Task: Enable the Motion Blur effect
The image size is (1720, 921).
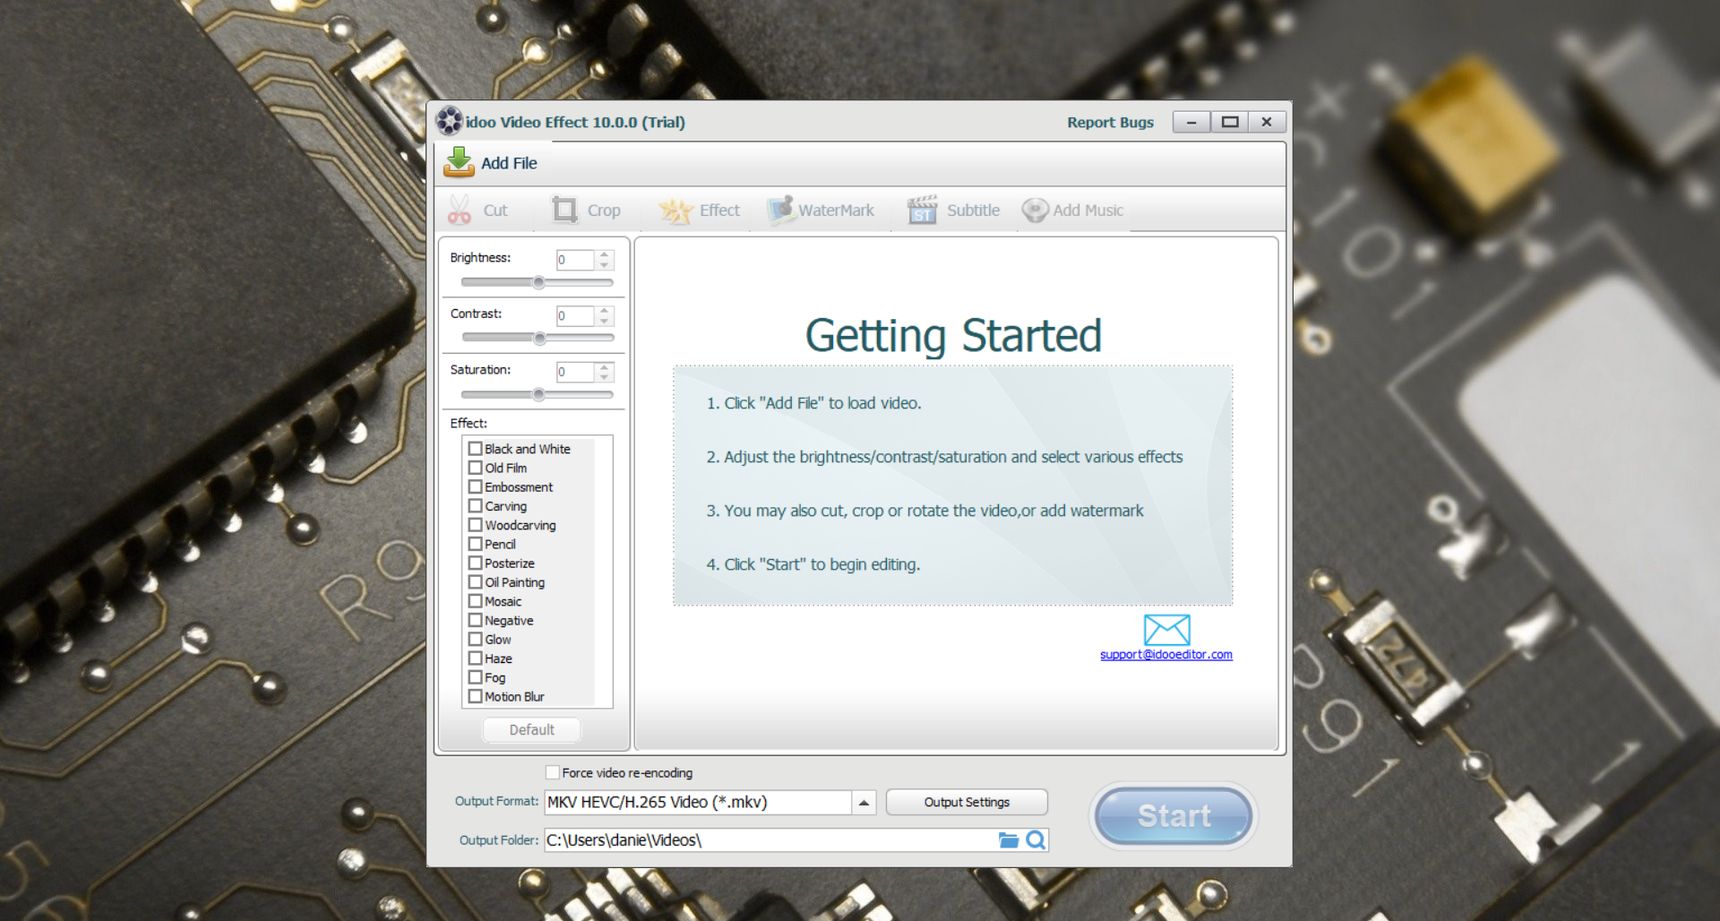Action: 476,696
